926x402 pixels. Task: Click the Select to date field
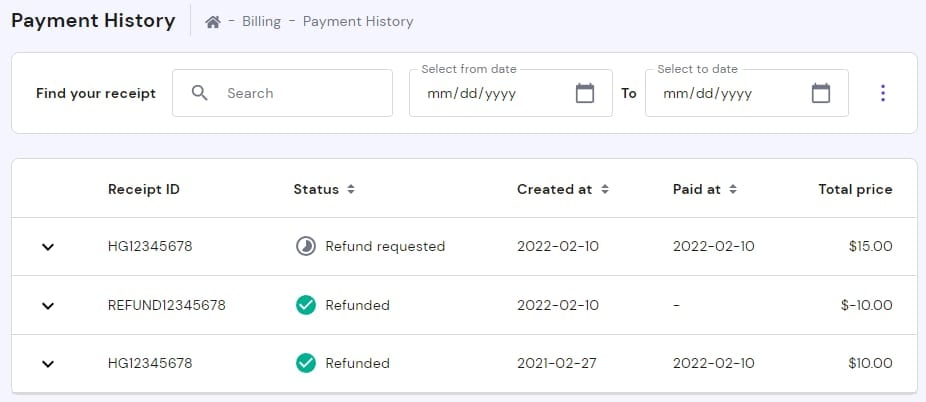coord(726,93)
